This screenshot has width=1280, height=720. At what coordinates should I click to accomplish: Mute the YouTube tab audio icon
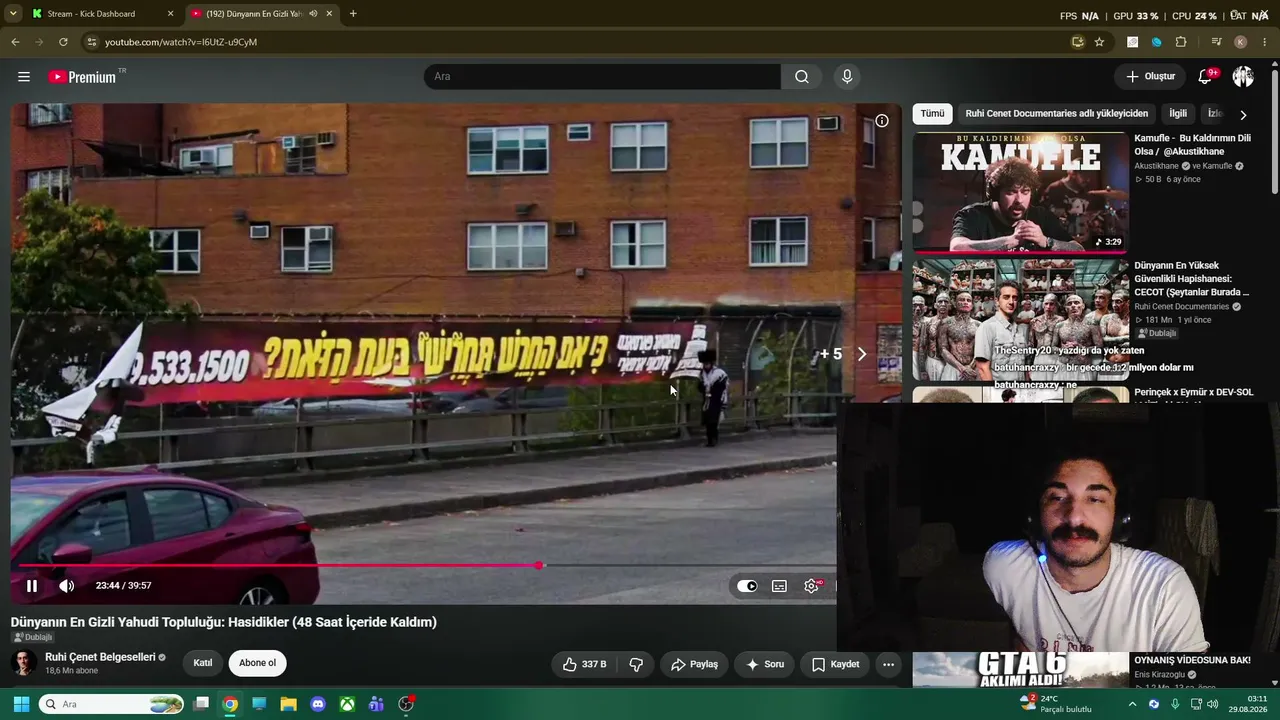[313, 14]
